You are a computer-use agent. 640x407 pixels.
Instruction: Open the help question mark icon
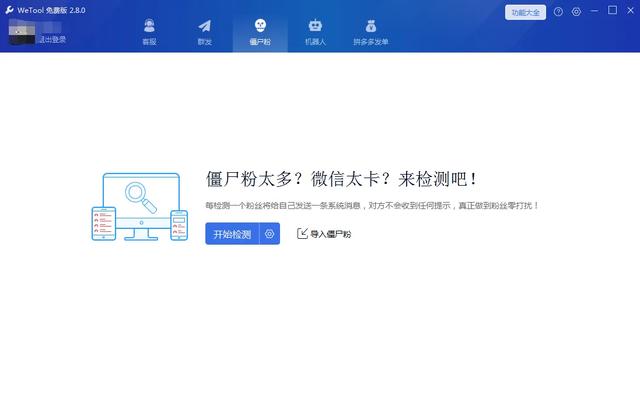(x=558, y=12)
